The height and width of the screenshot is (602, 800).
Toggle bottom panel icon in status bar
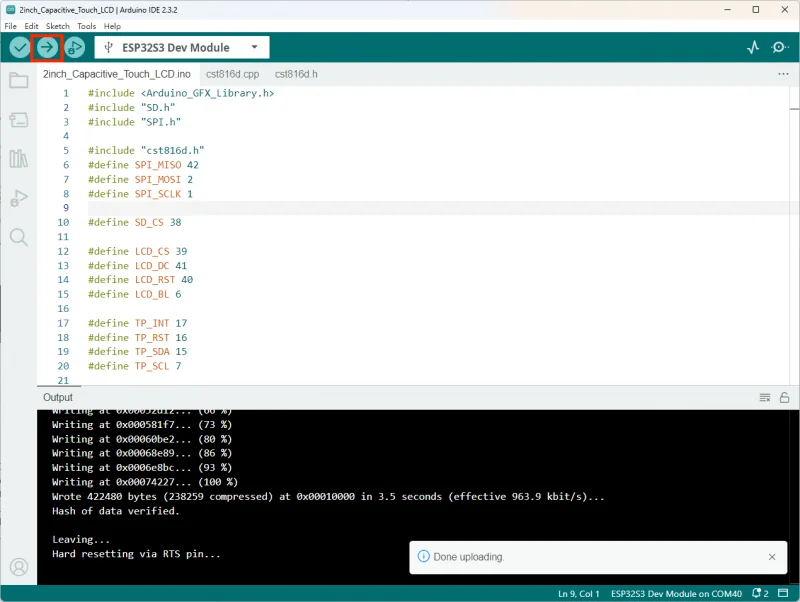click(x=783, y=593)
